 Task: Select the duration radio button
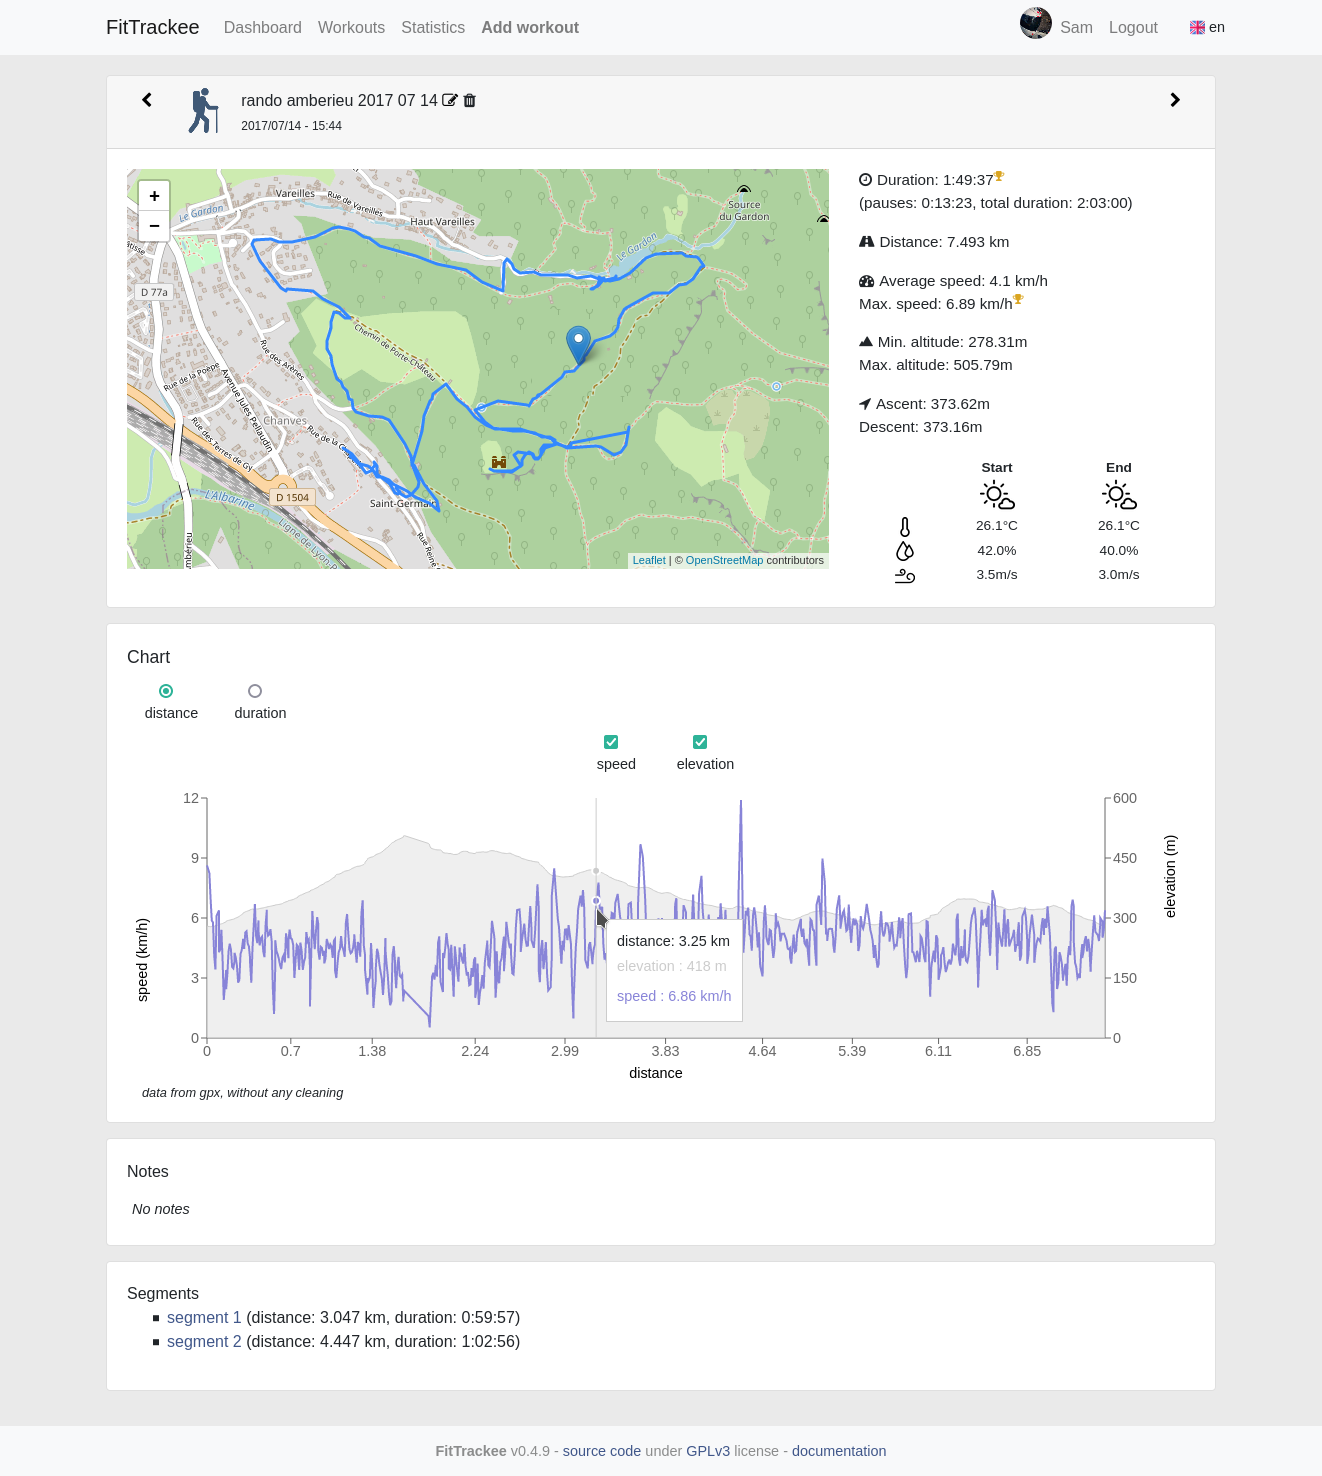255,691
